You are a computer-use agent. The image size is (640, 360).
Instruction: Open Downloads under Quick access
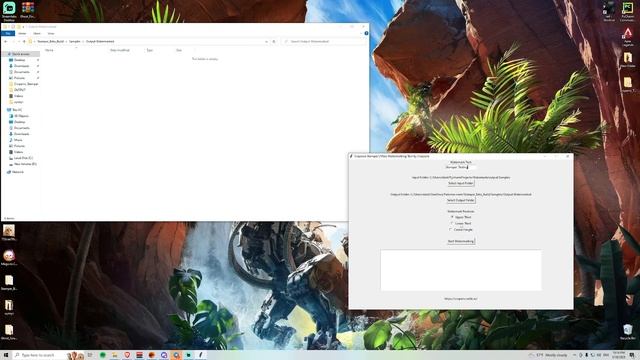pos(22,66)
